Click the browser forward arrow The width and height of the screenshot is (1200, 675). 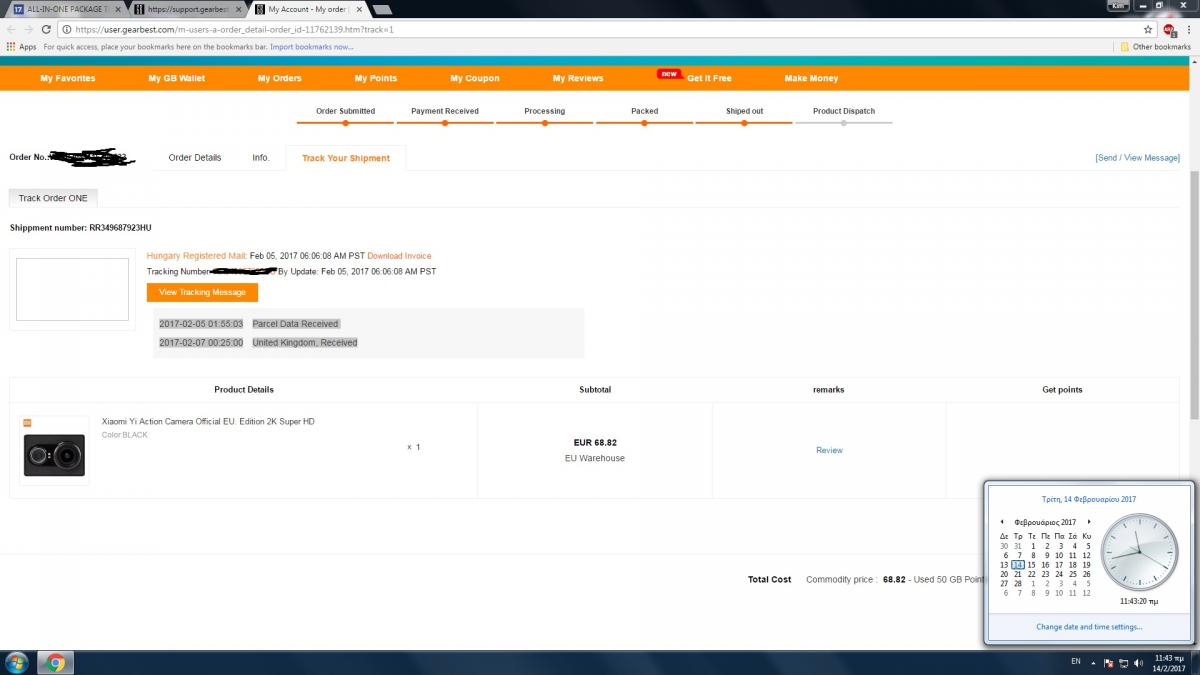coord(28,29)
